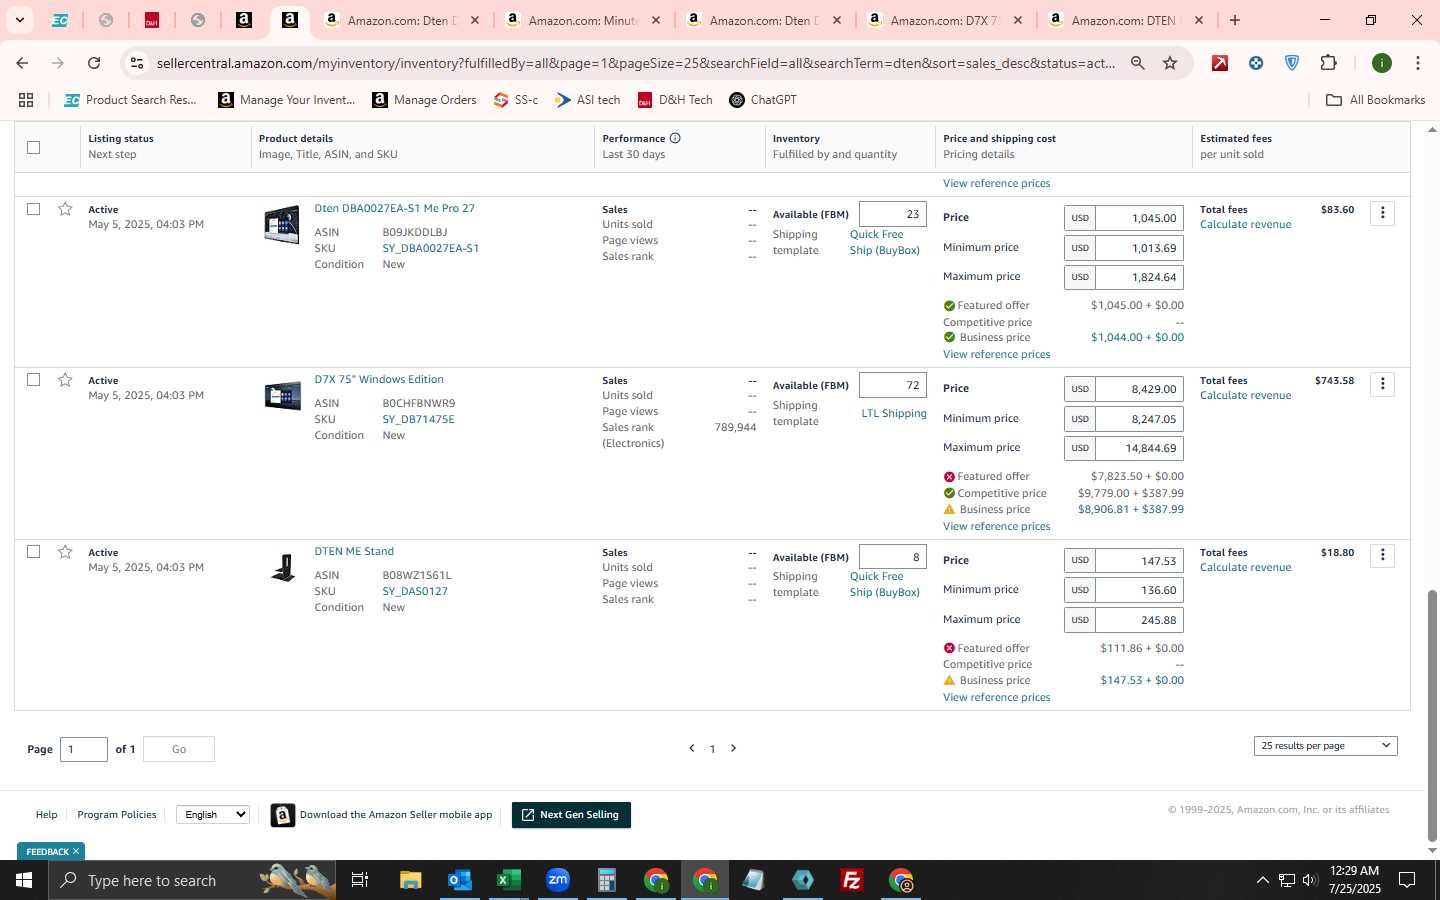Image resolution: width=1440 pixels, height=900 pixels.
Task: Open SKU link SY_DB71475E
Action: [x=418, y=419]
